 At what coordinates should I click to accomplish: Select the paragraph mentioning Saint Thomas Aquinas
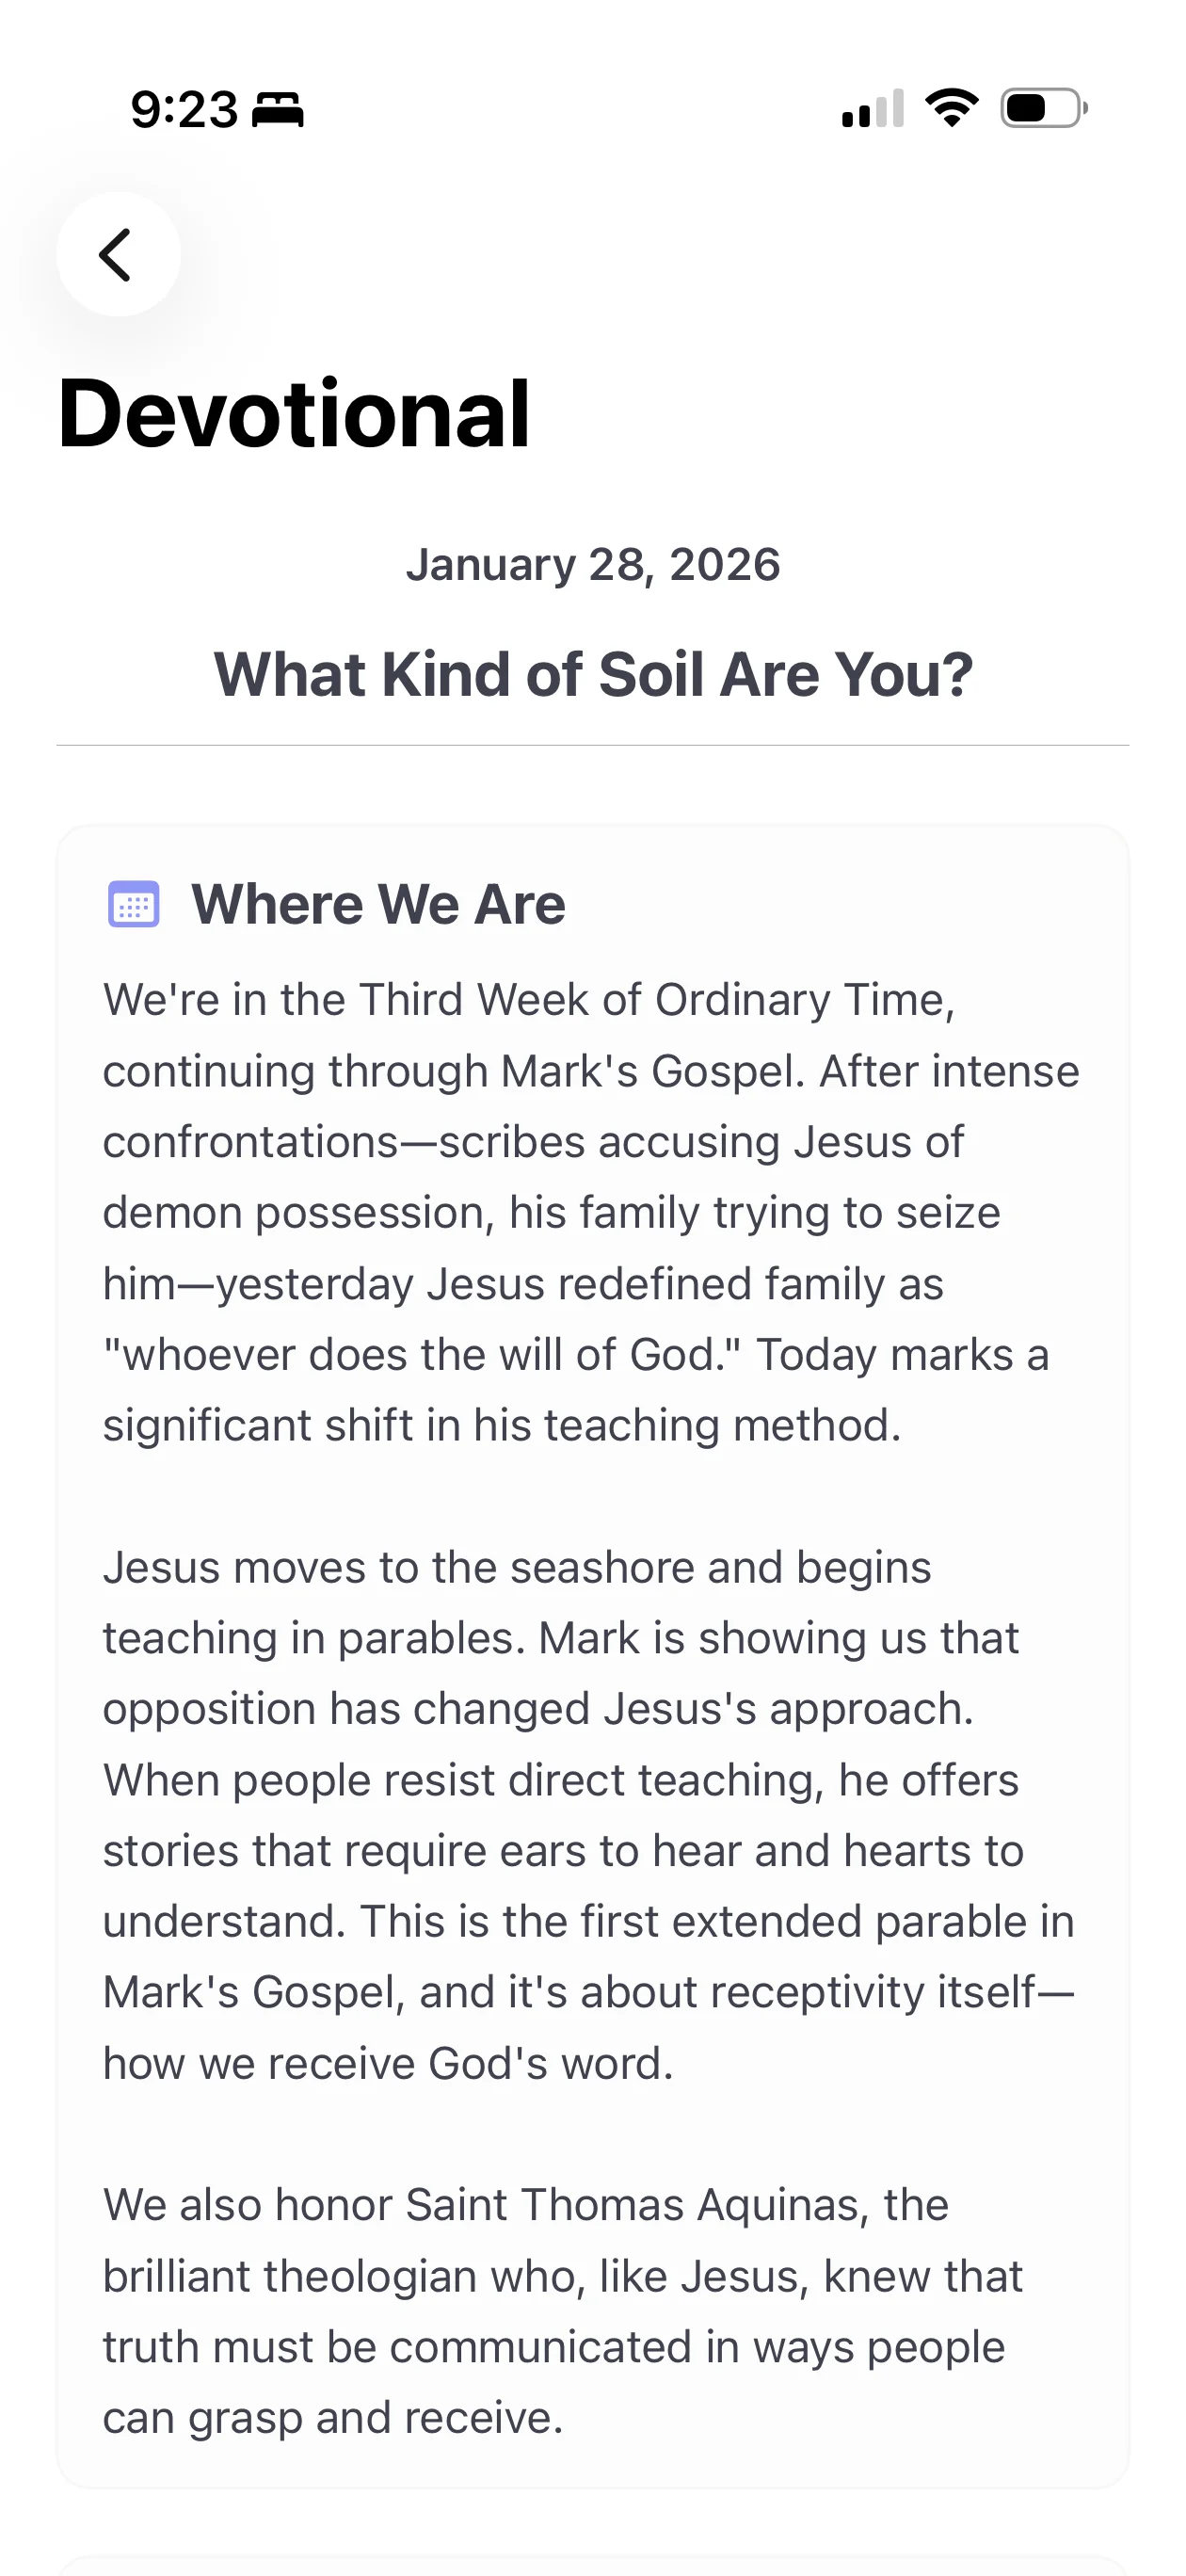(562, 2310)
